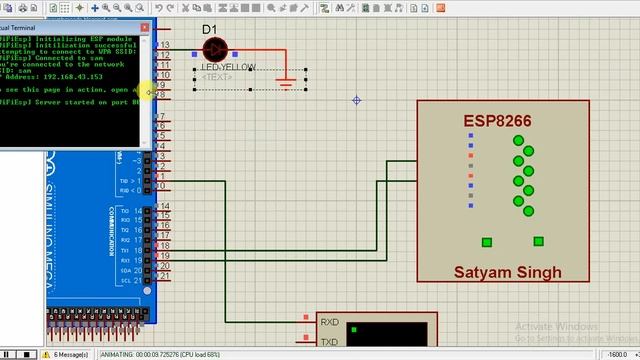The image size is (640, 360).
Task: Click the Netlist to ARES orange icon
Action: click(x=440, y=8)
